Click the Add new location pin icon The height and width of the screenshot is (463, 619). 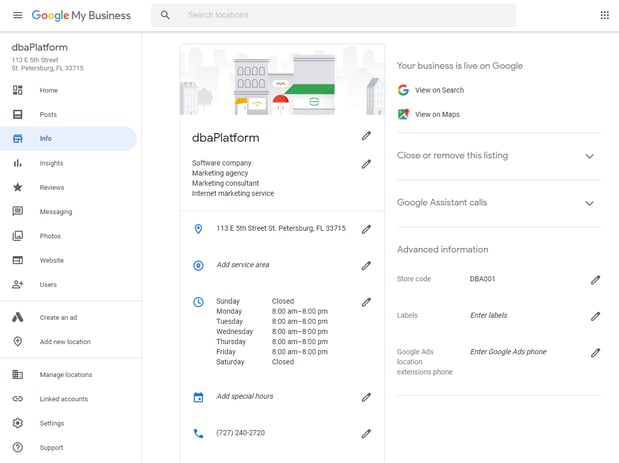tap(17, 341)
